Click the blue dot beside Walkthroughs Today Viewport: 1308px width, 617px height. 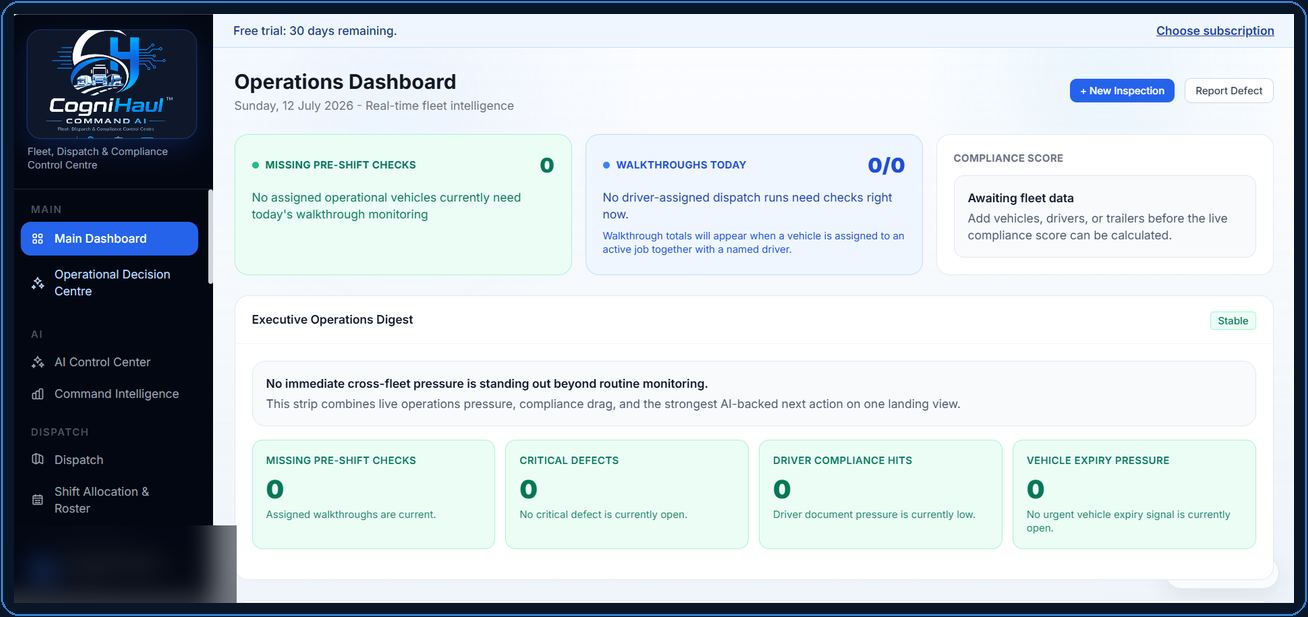click(606, 165)
